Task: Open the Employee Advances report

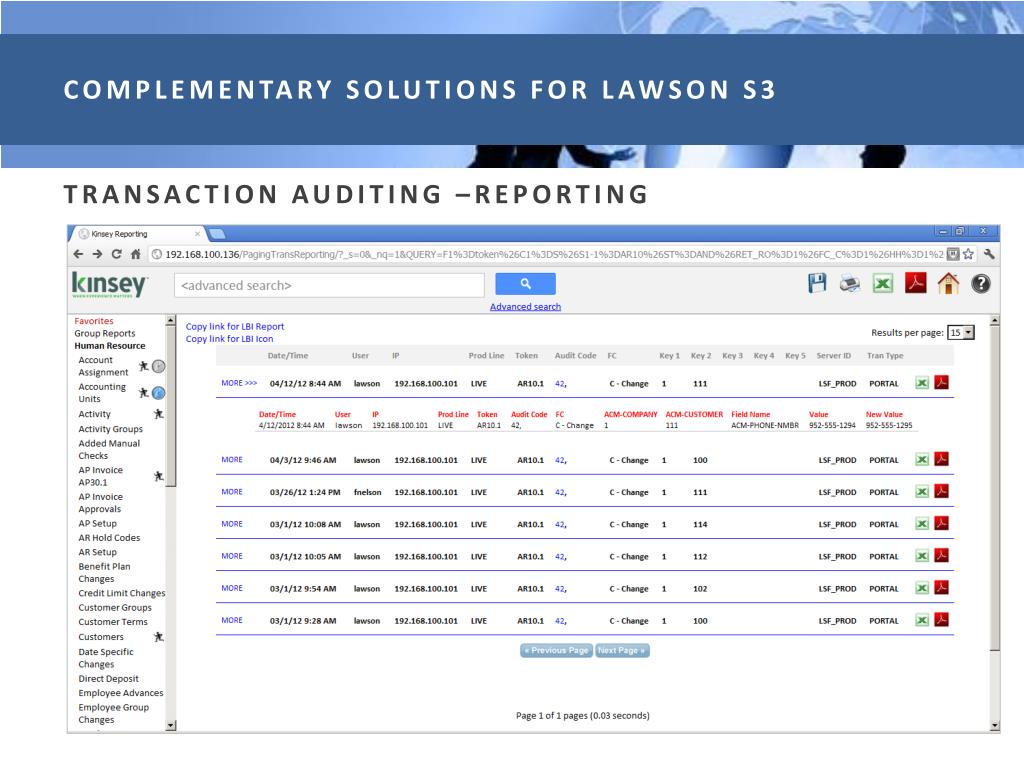Action: click(121, 693)
